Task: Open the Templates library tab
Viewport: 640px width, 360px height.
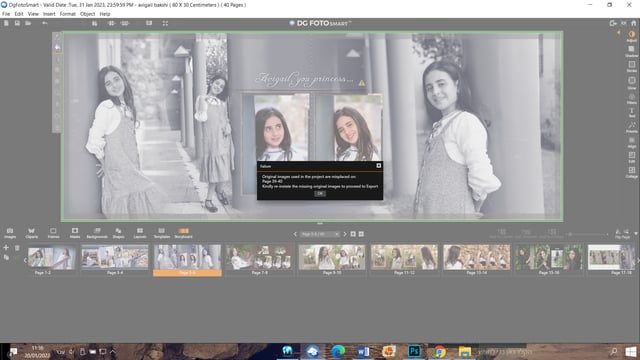Action: point(162,233)
